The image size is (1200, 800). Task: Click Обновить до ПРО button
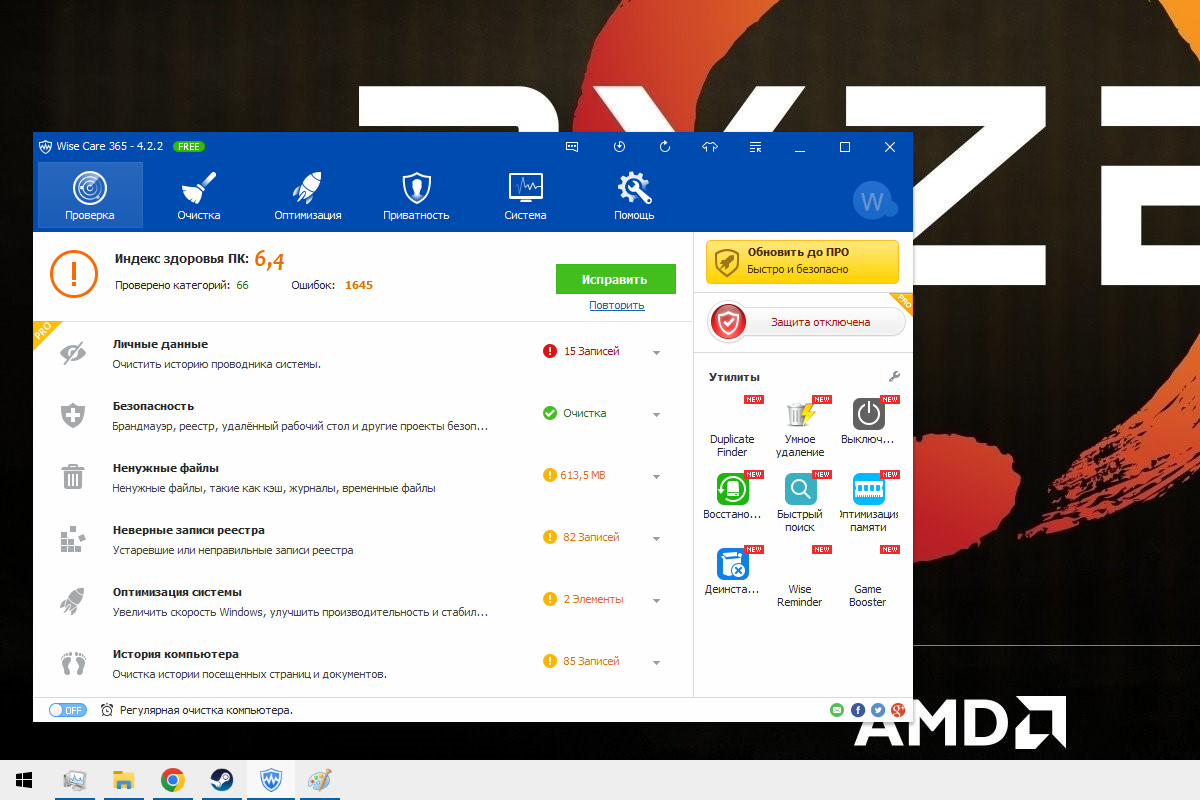[802, 261]
